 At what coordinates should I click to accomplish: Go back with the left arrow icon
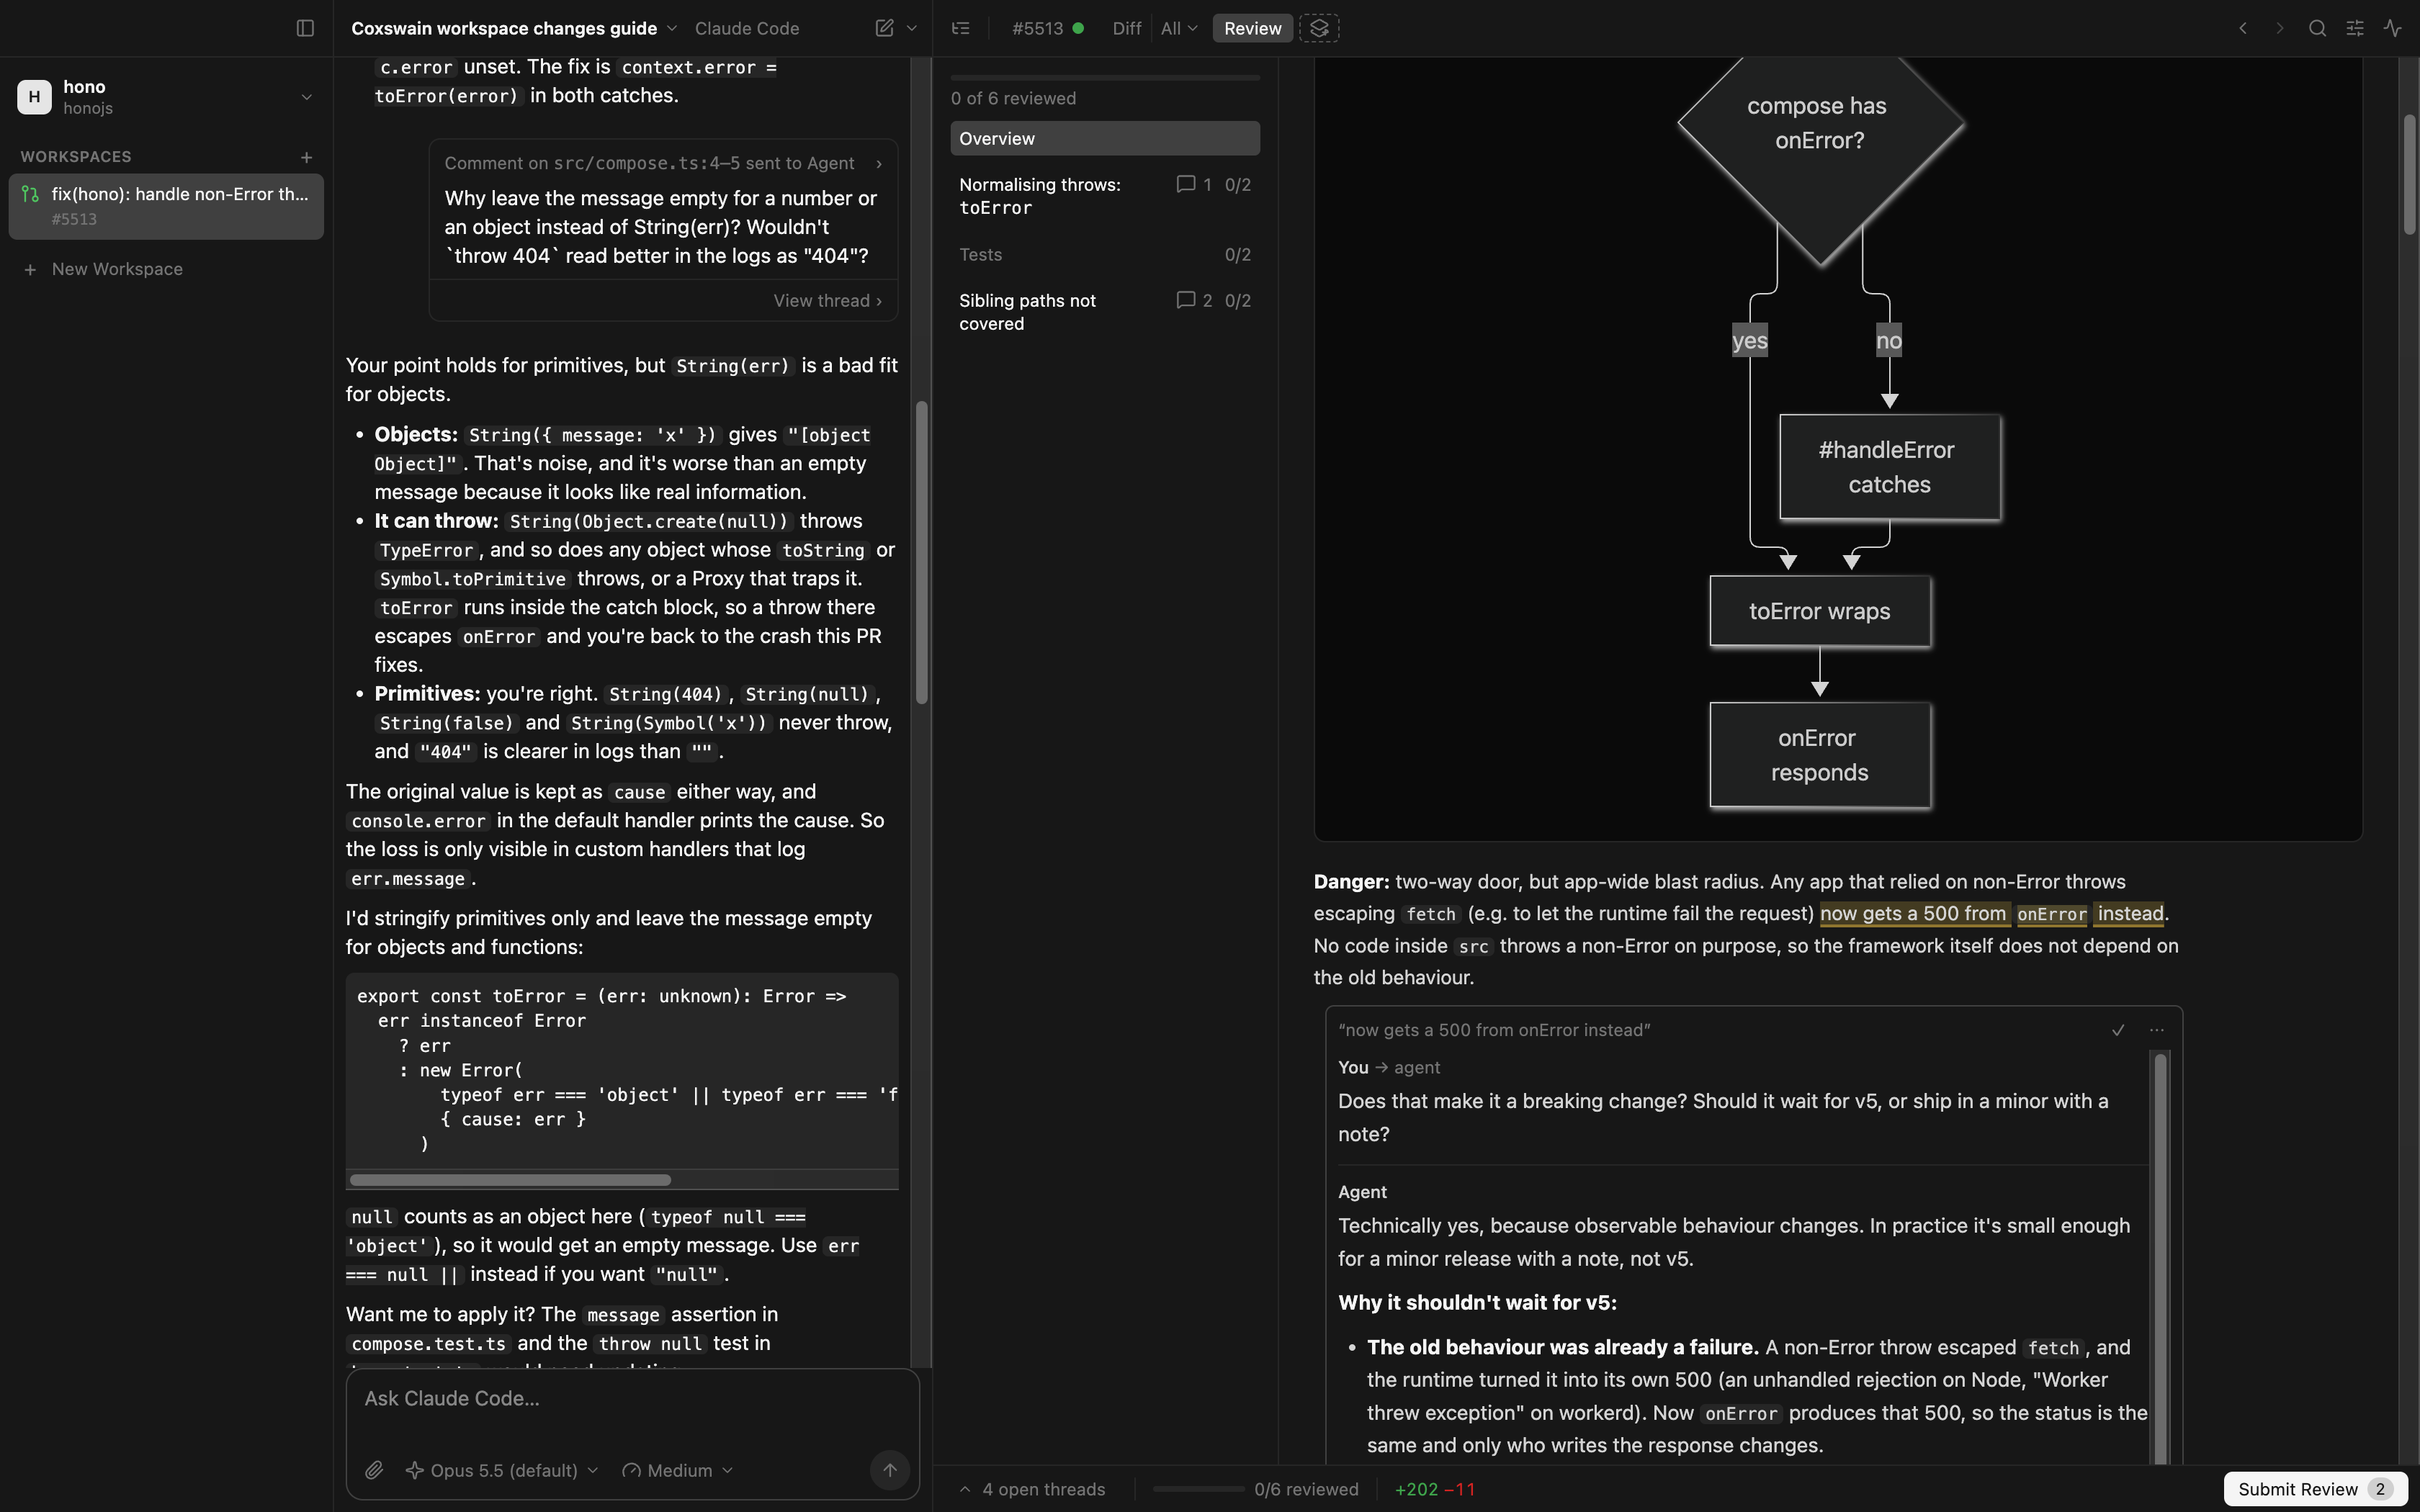[2243, 28]
